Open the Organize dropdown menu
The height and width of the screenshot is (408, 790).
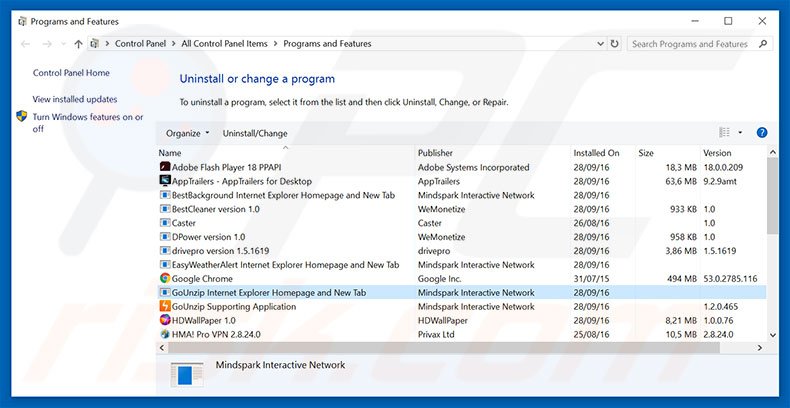point(187,133)
